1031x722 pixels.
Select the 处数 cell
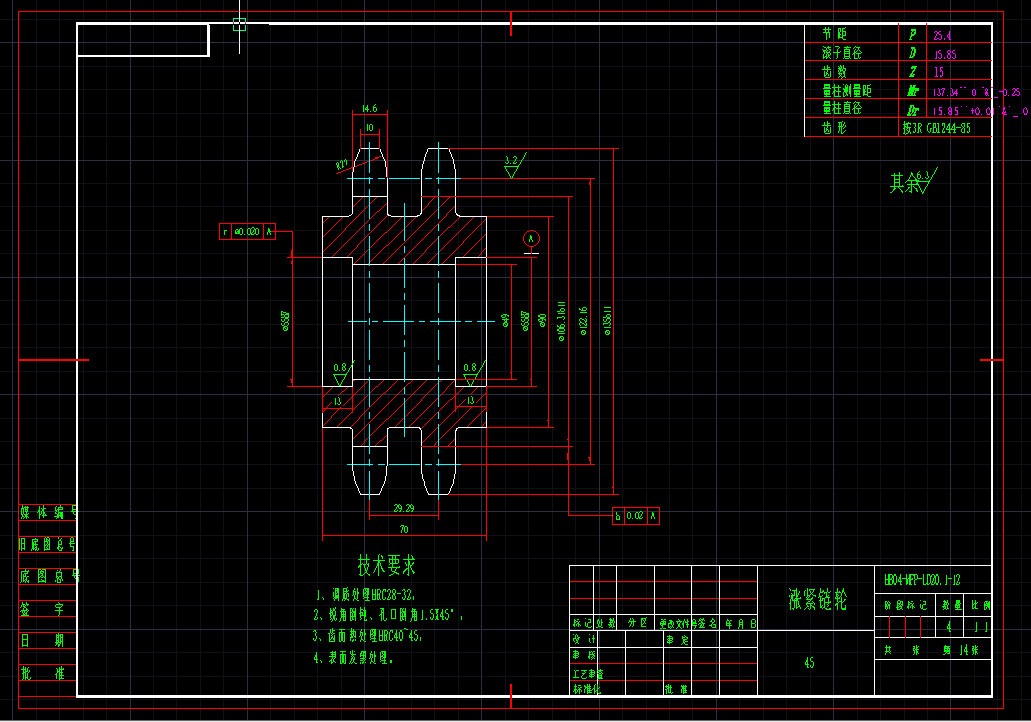(606, 623)
